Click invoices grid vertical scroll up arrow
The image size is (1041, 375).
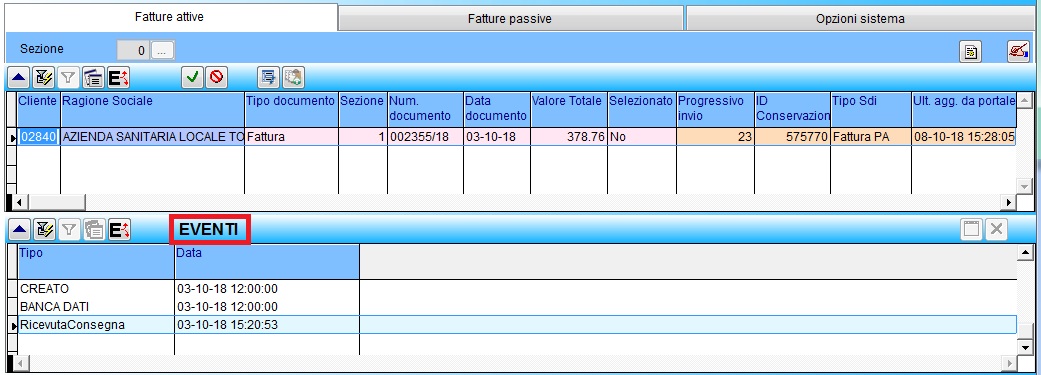tap(1024, 101)
